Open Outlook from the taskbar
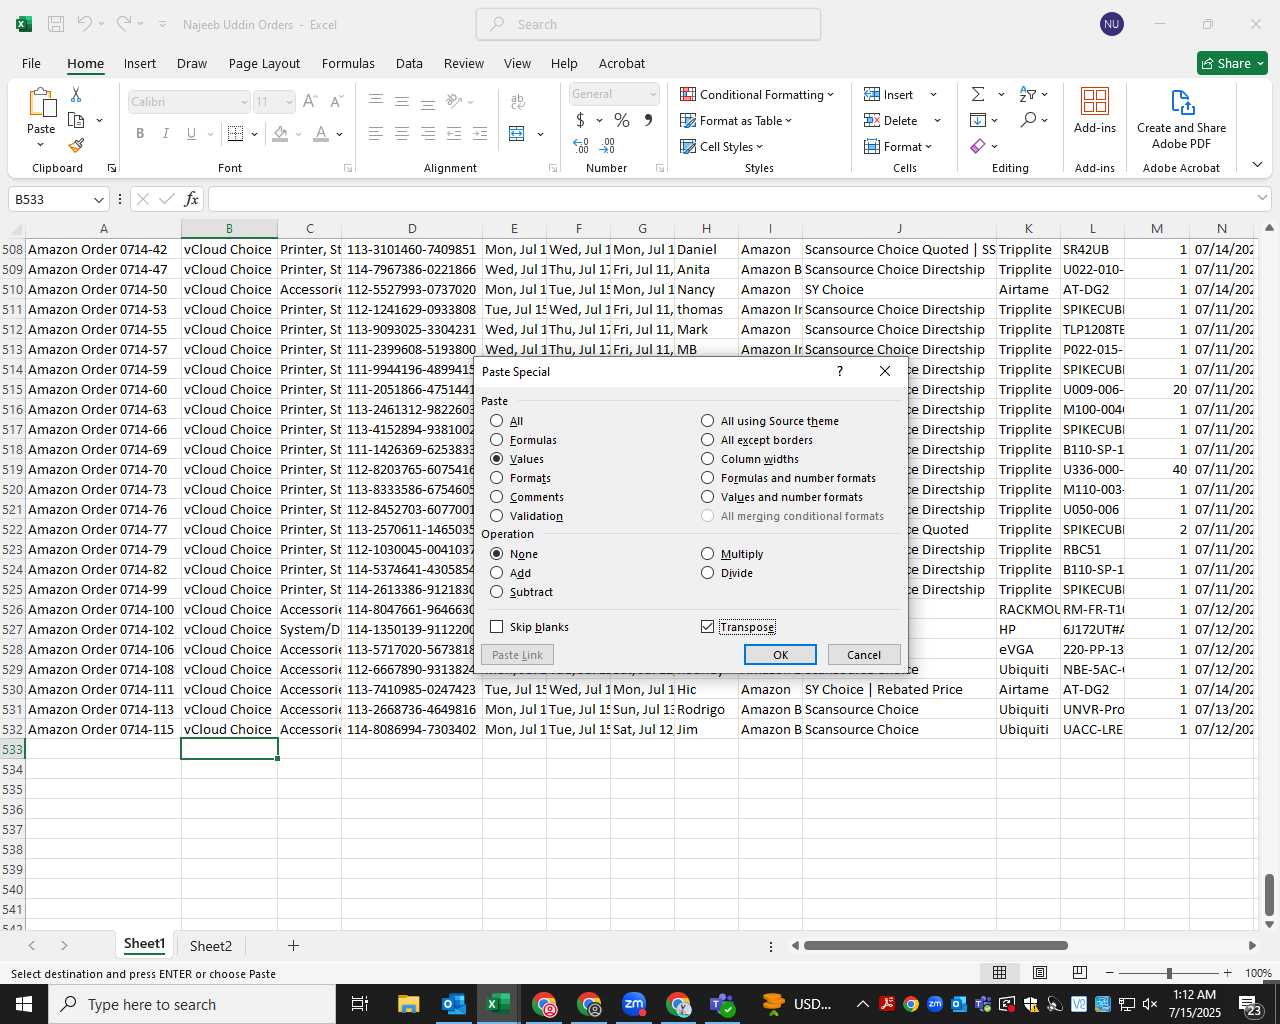The width and height of the screenshot is (1280, 1024). (453, 1004)
